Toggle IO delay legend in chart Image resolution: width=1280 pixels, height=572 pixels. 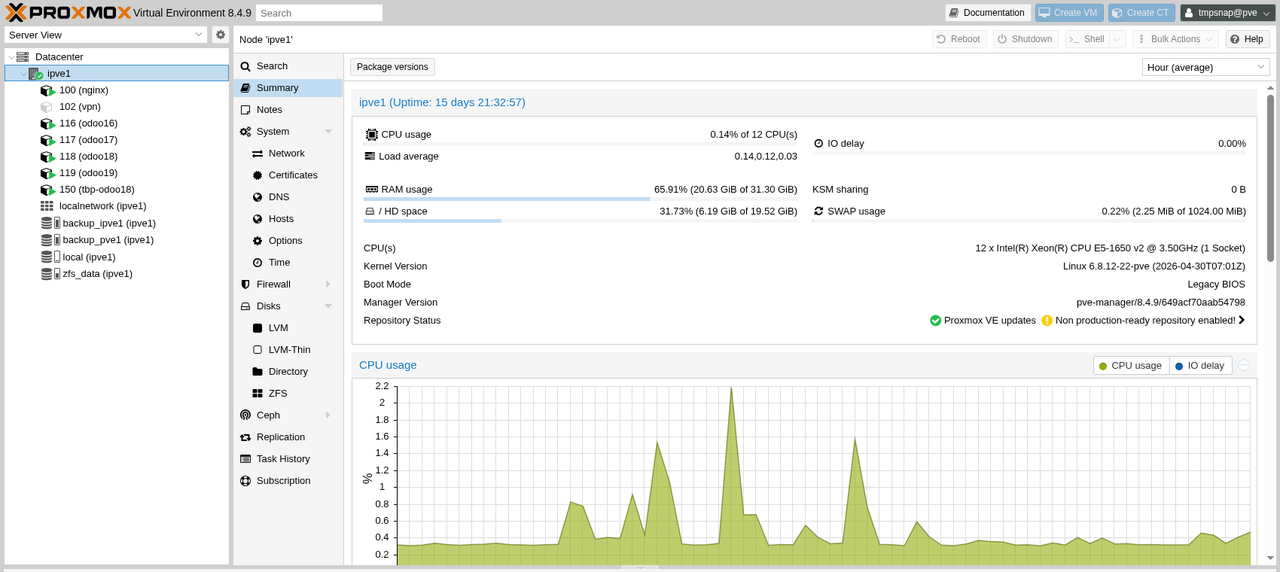coord(1200,366)
